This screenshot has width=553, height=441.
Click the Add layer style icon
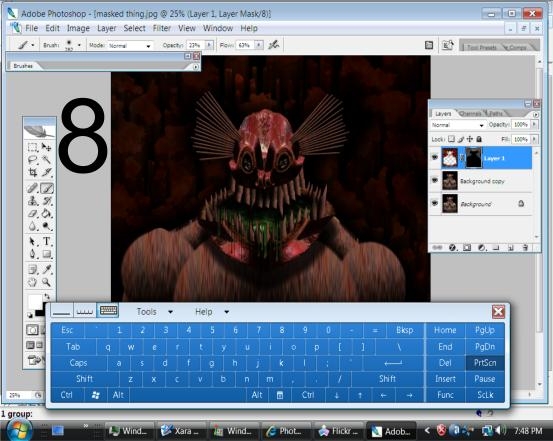coord(452,248)
